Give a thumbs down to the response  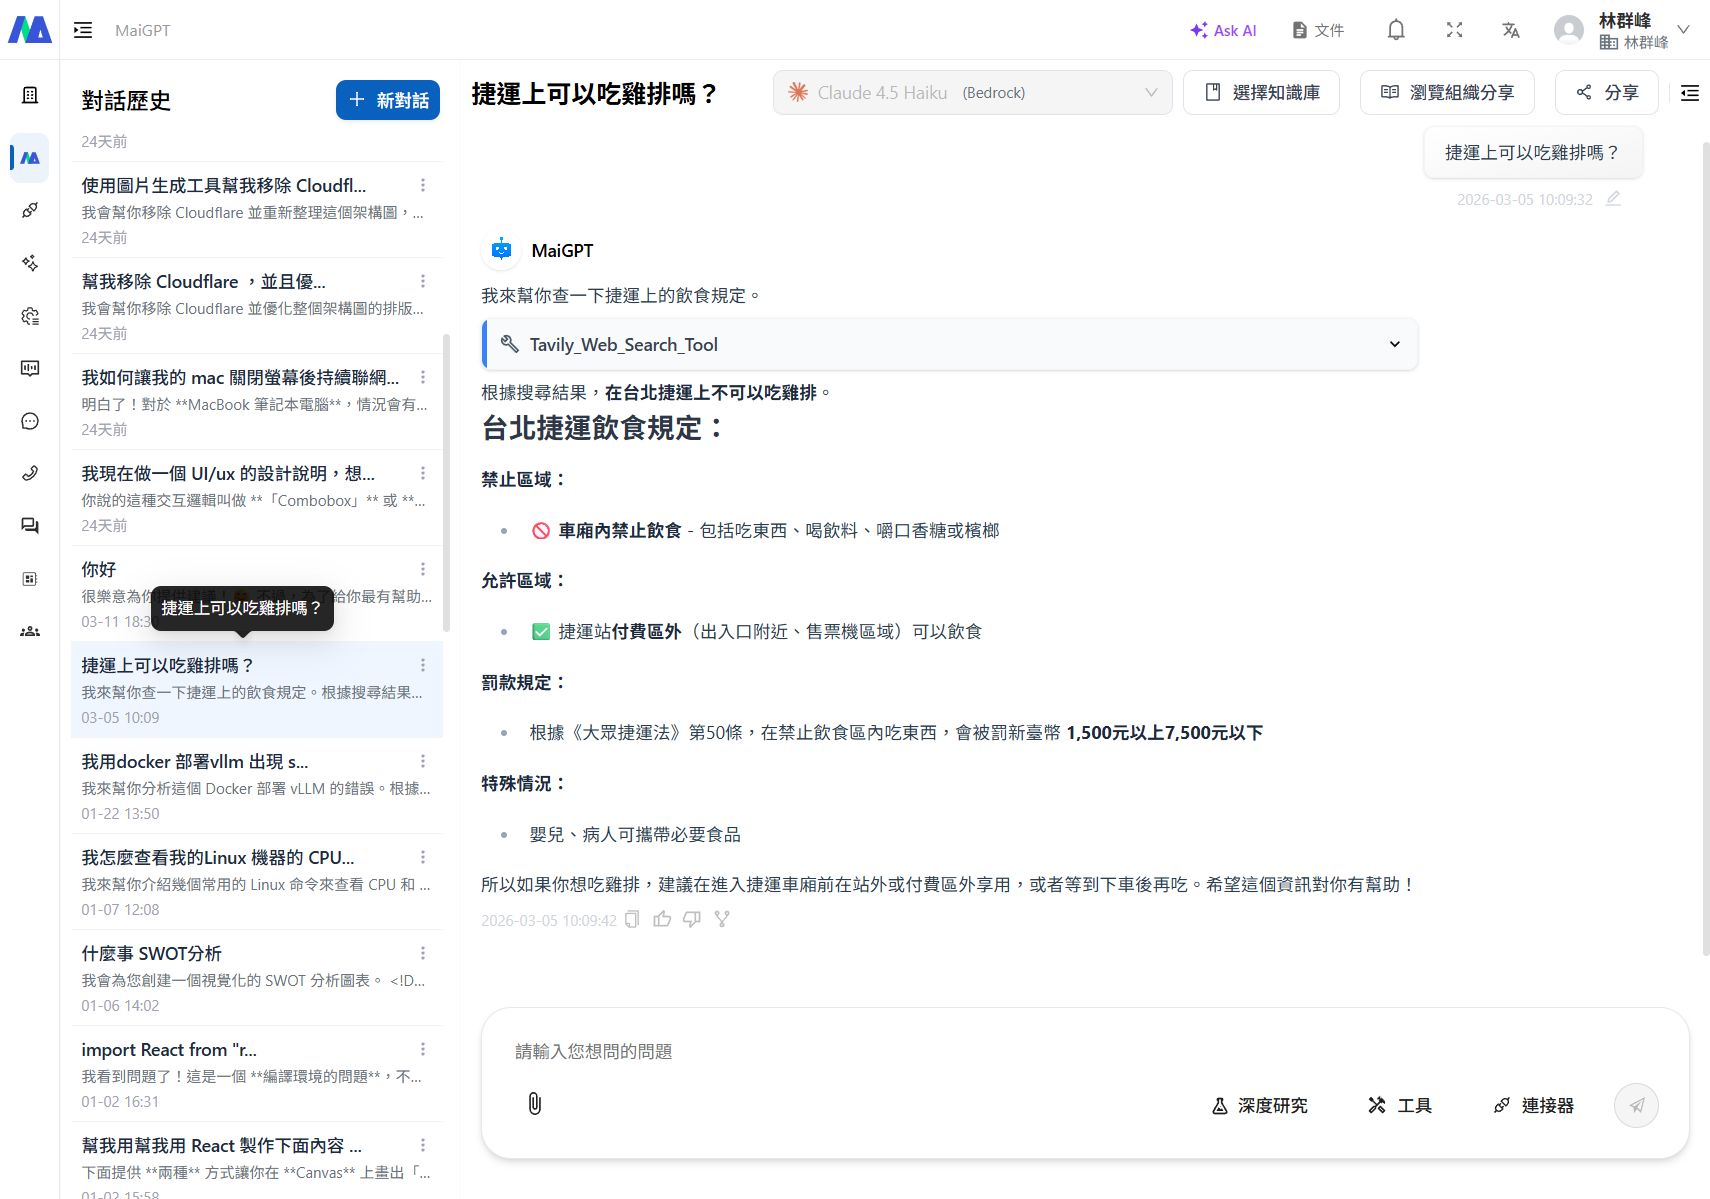point(691,919)
